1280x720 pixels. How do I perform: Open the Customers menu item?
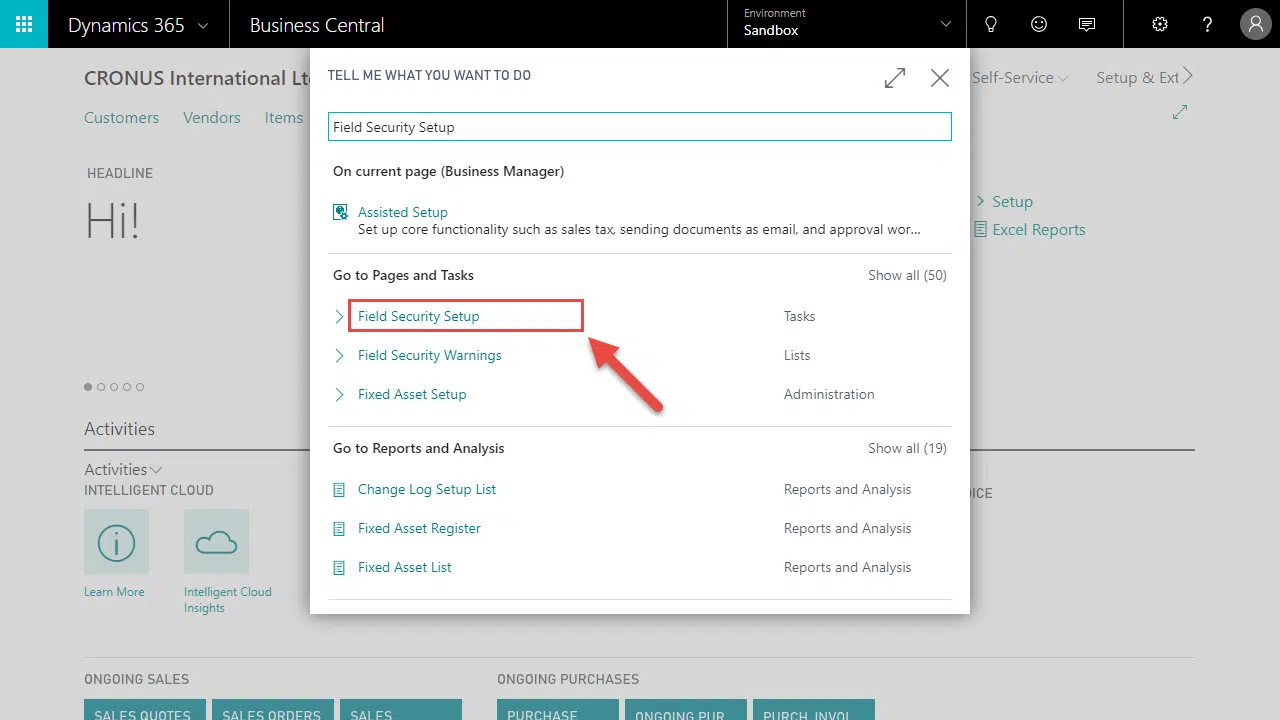click(121, 118)
